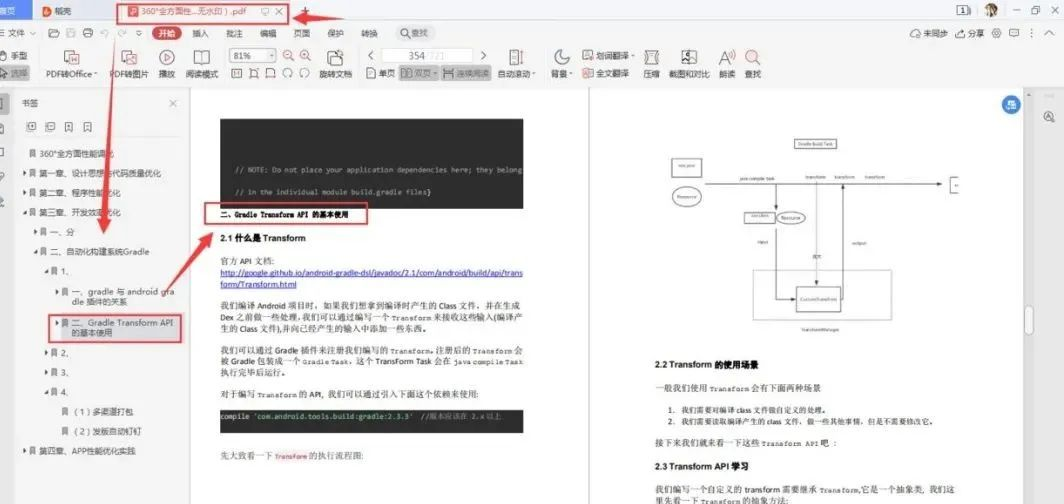Open the google.github.io Transform API link
Image resolution: width=1064 pixels, height=504 pixels.
click(371, 279)
